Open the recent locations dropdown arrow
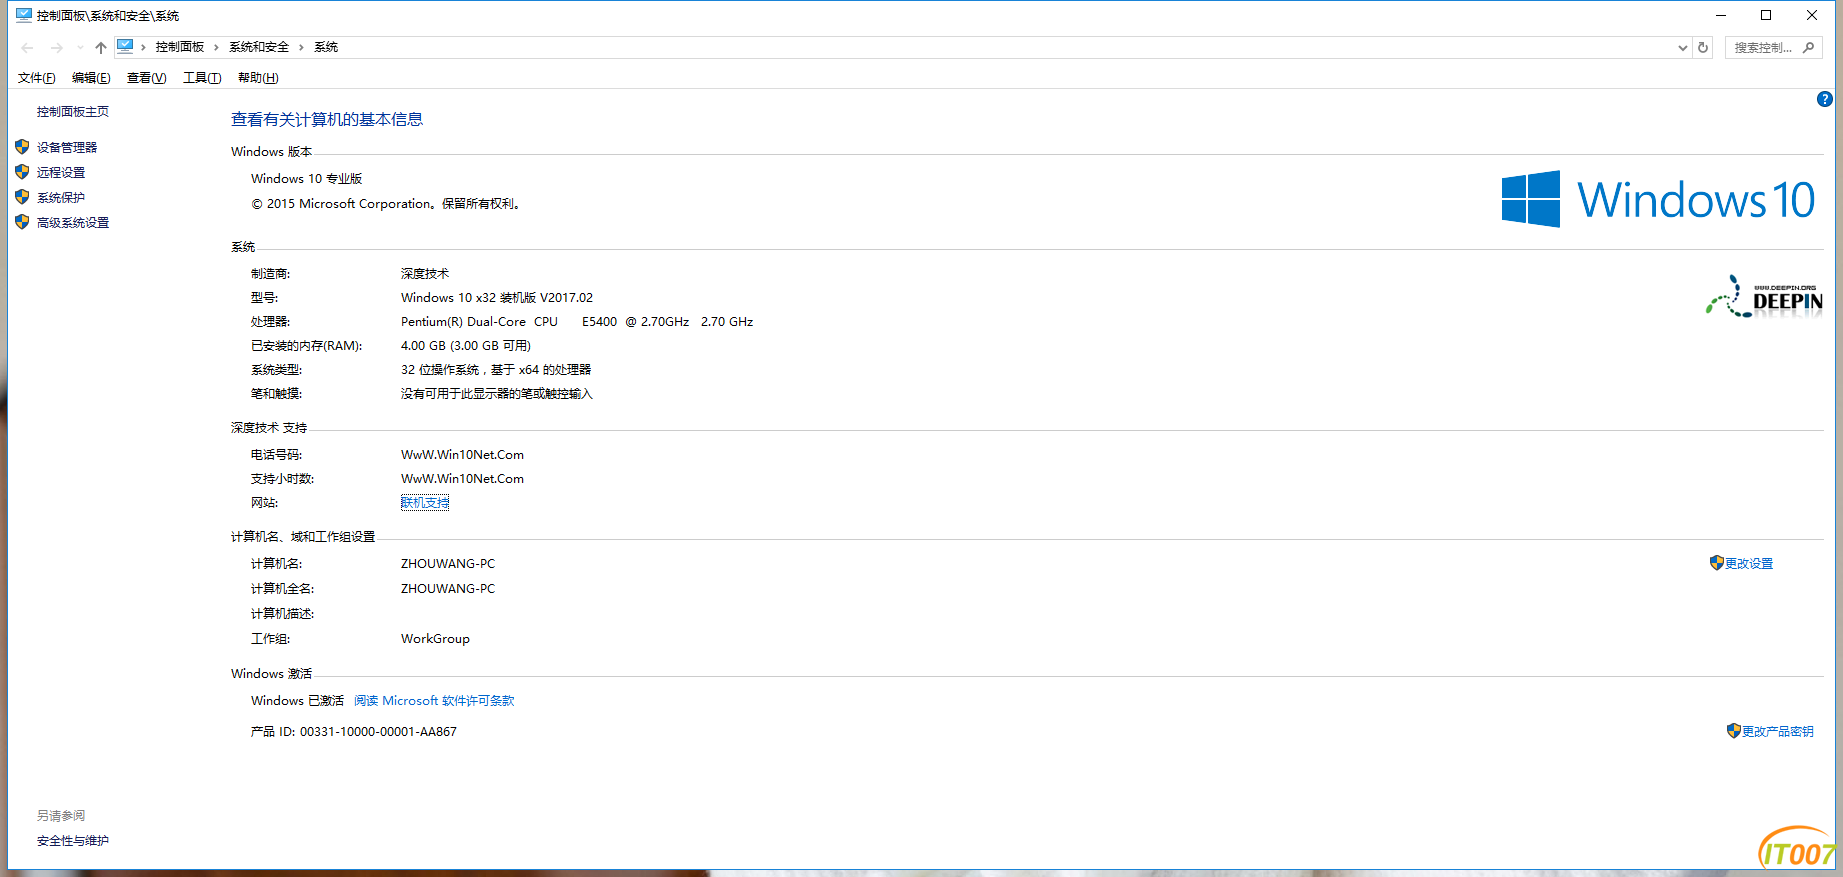The width and height of the screenshot is (1843, 877). [80, 47]
